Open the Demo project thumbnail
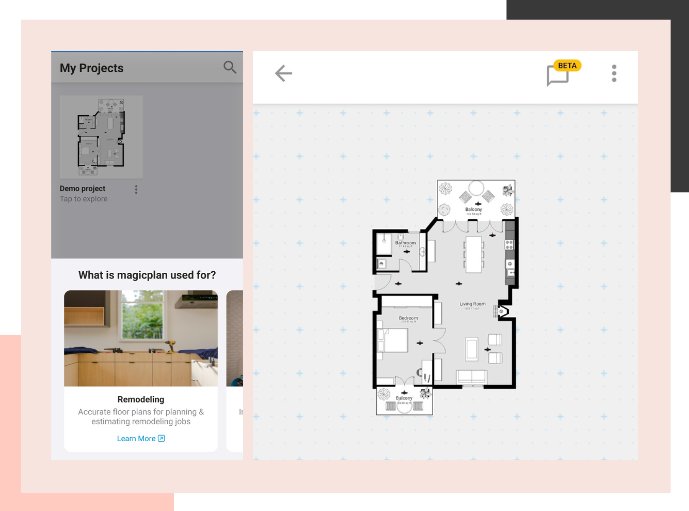This screenshot has width=689, height=511. click(102, 137)
